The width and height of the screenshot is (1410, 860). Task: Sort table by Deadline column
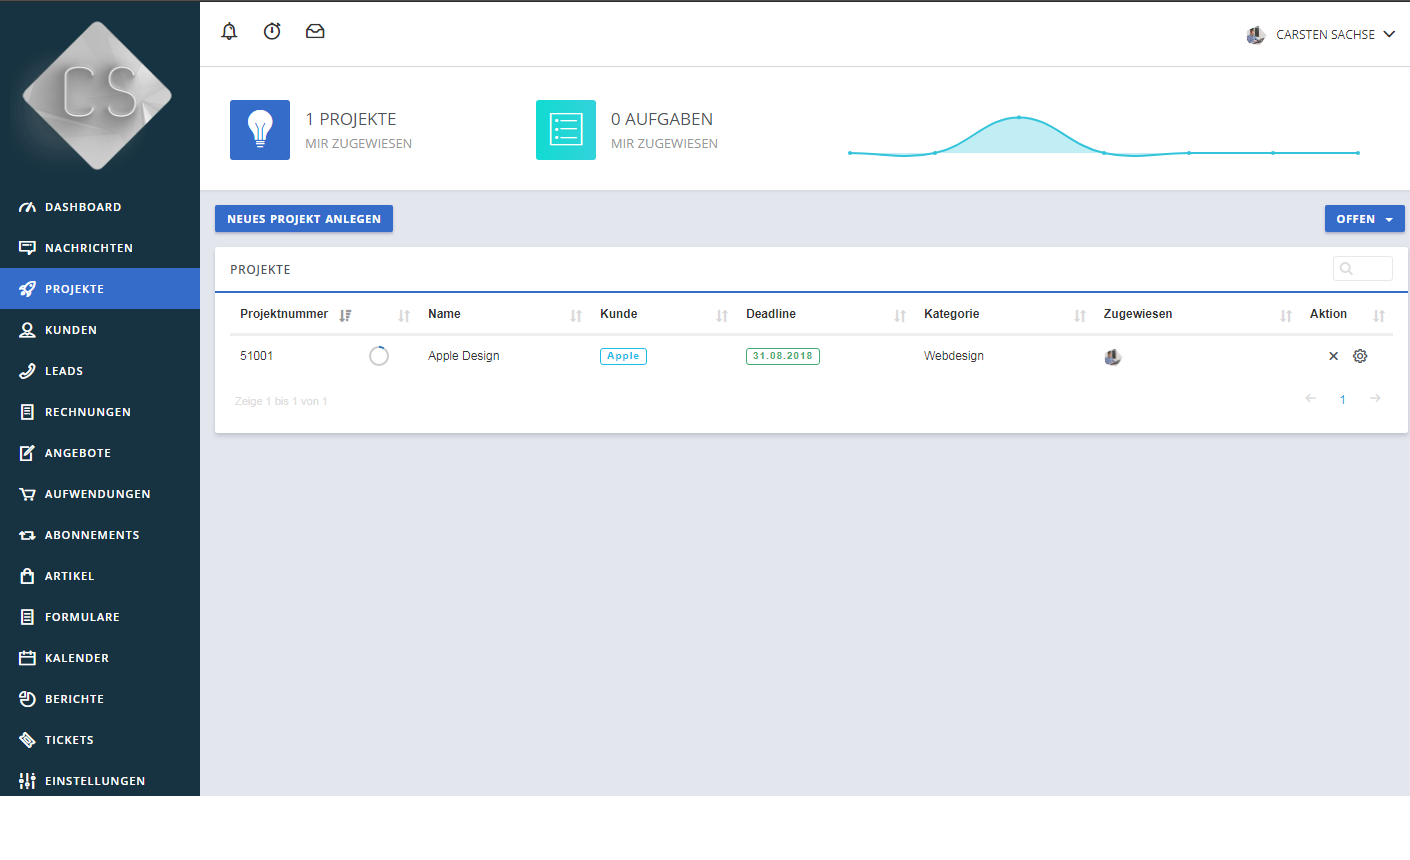pyautogui.click(x=771, y=315)
